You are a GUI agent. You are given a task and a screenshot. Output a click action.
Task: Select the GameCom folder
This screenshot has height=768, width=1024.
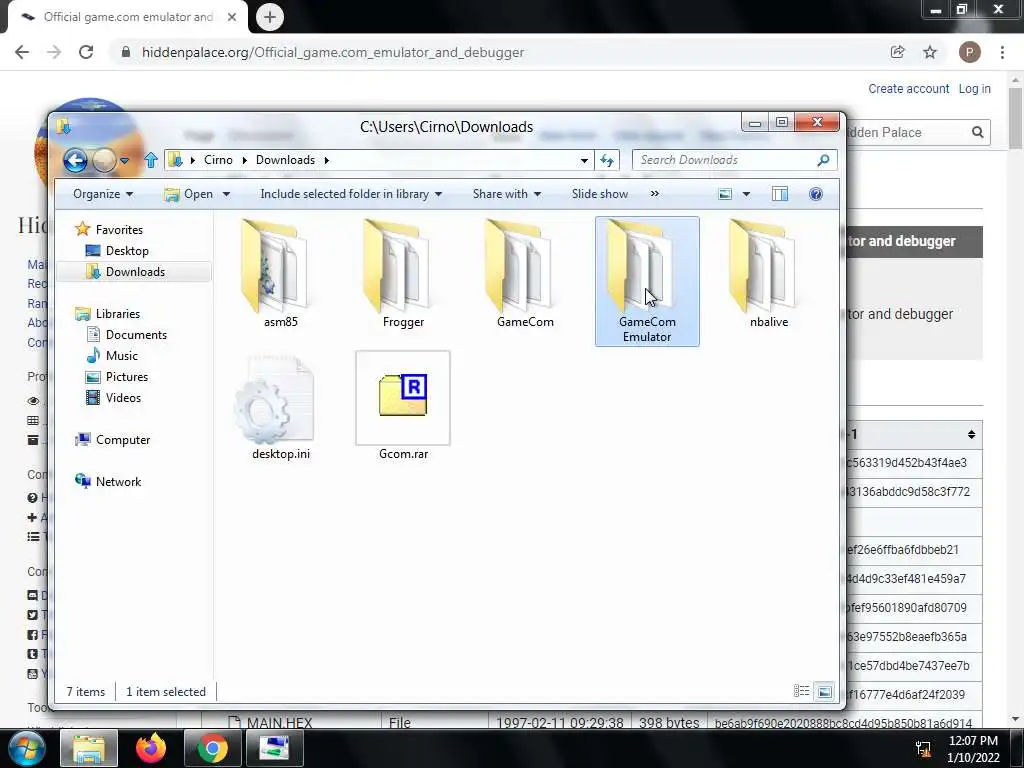click(525, 273)
